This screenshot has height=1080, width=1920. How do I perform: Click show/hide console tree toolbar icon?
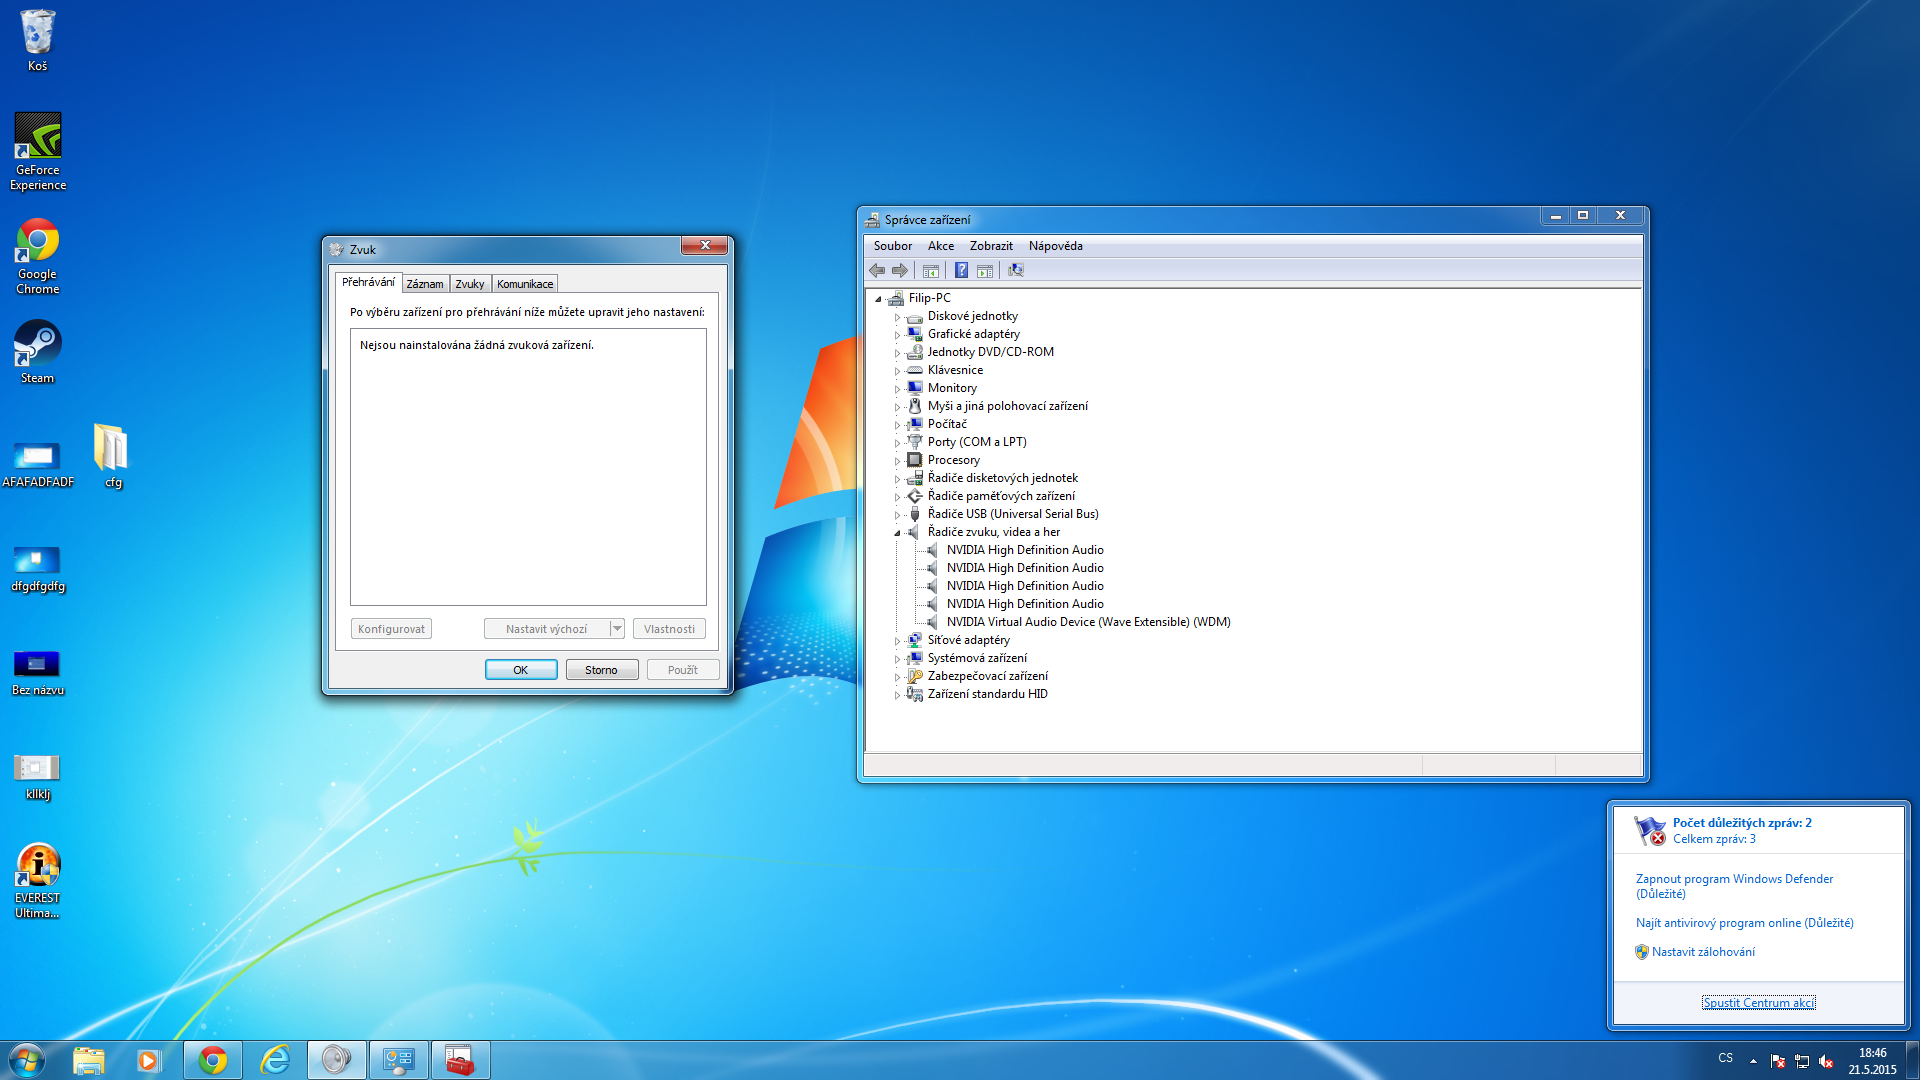(930, 271)
